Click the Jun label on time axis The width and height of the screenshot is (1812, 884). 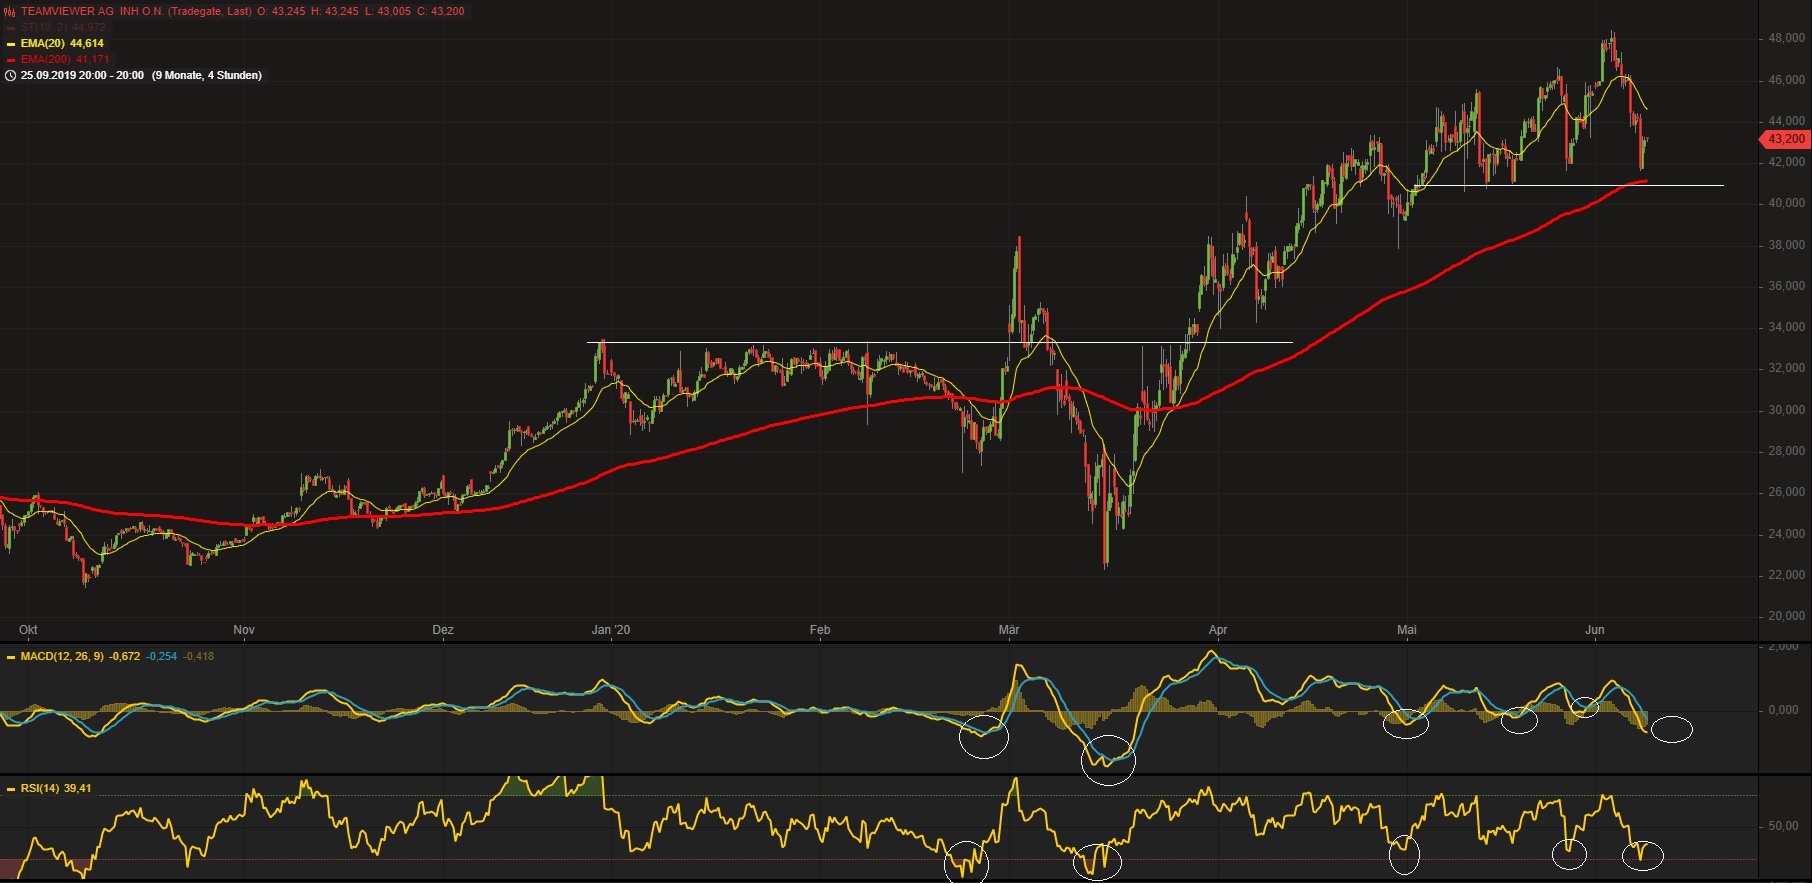[x=1594, y=630]
